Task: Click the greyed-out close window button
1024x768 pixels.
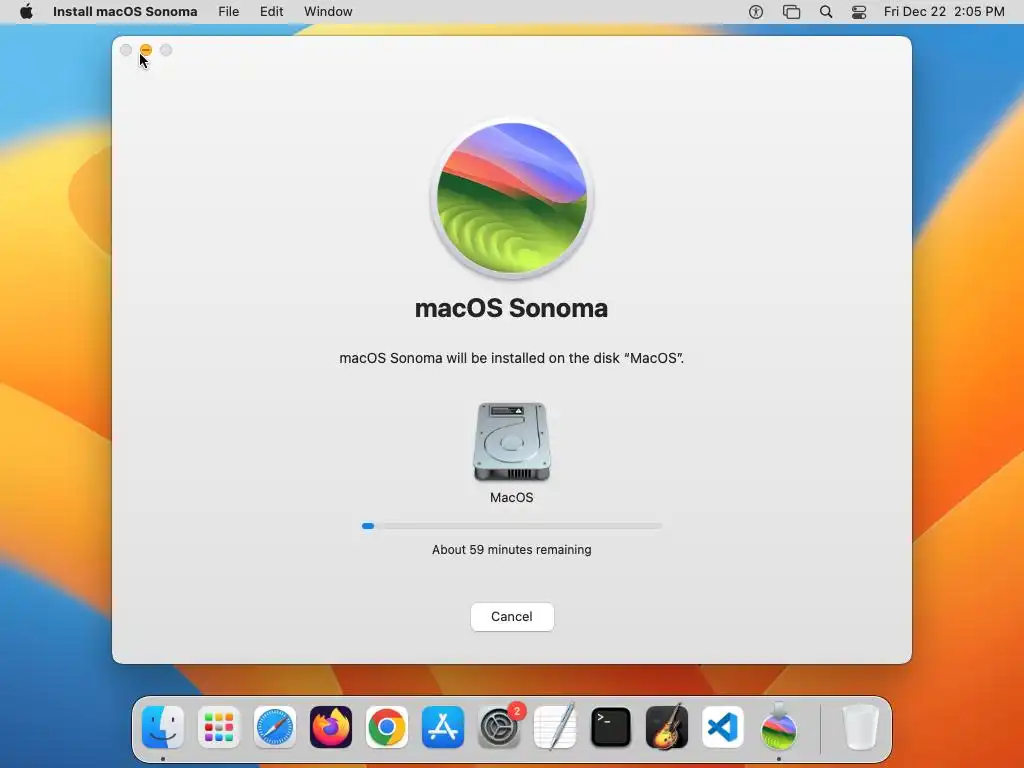Action: [x=126, y=50]
